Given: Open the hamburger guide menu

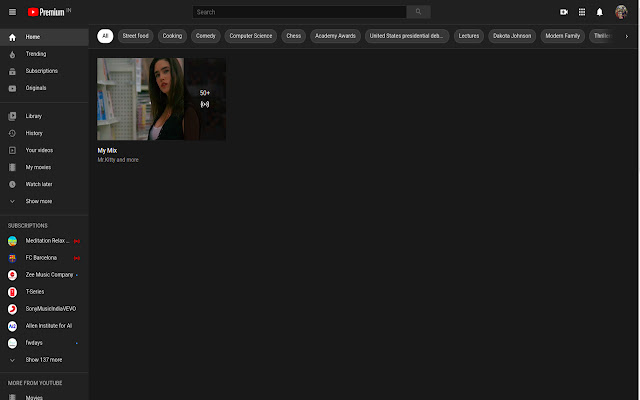Looking at the screenshot, I should pyautogui.click(x=12, y=12).
